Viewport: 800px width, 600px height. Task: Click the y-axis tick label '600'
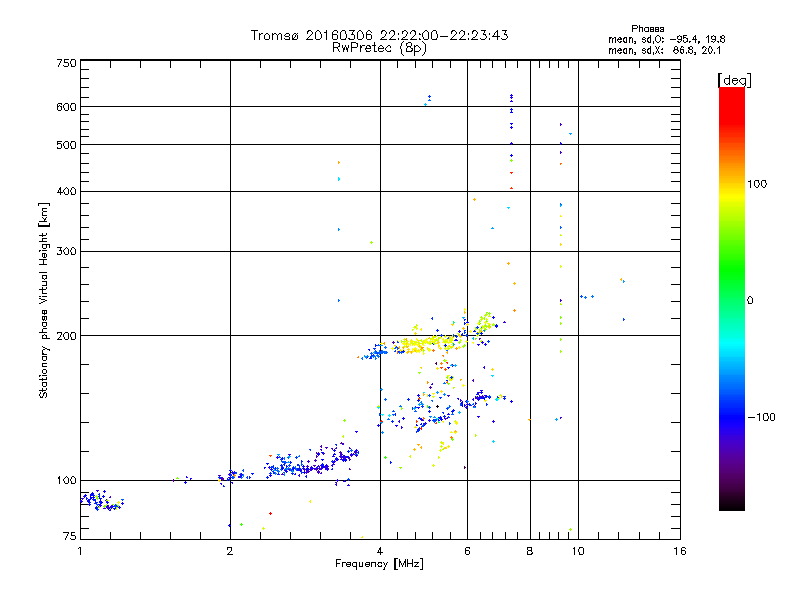coord(66,107)
